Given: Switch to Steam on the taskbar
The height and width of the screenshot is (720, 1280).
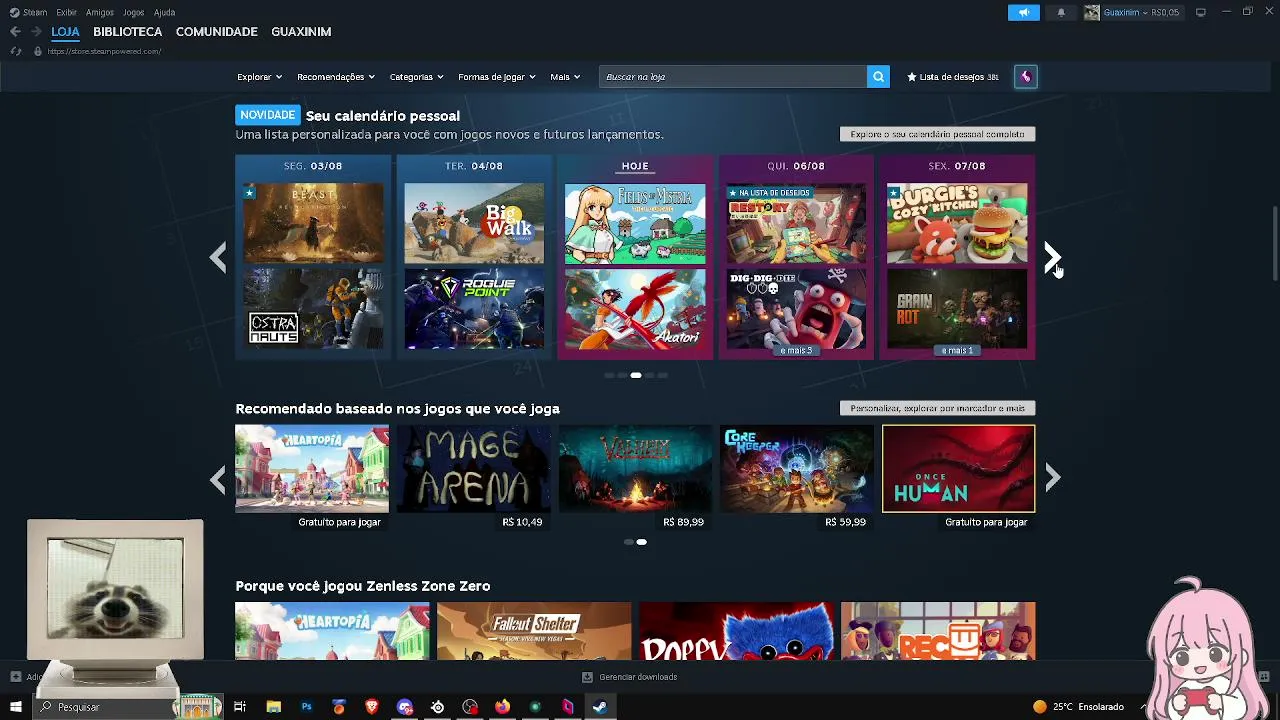Looking at the screenshot, I should coord(600,707).
